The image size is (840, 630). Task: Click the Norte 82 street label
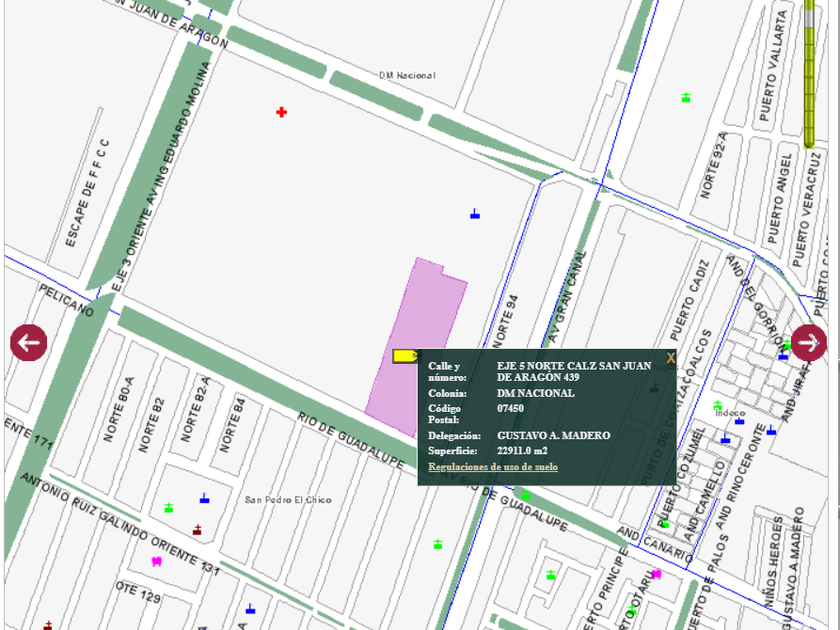tap(151, 425)
